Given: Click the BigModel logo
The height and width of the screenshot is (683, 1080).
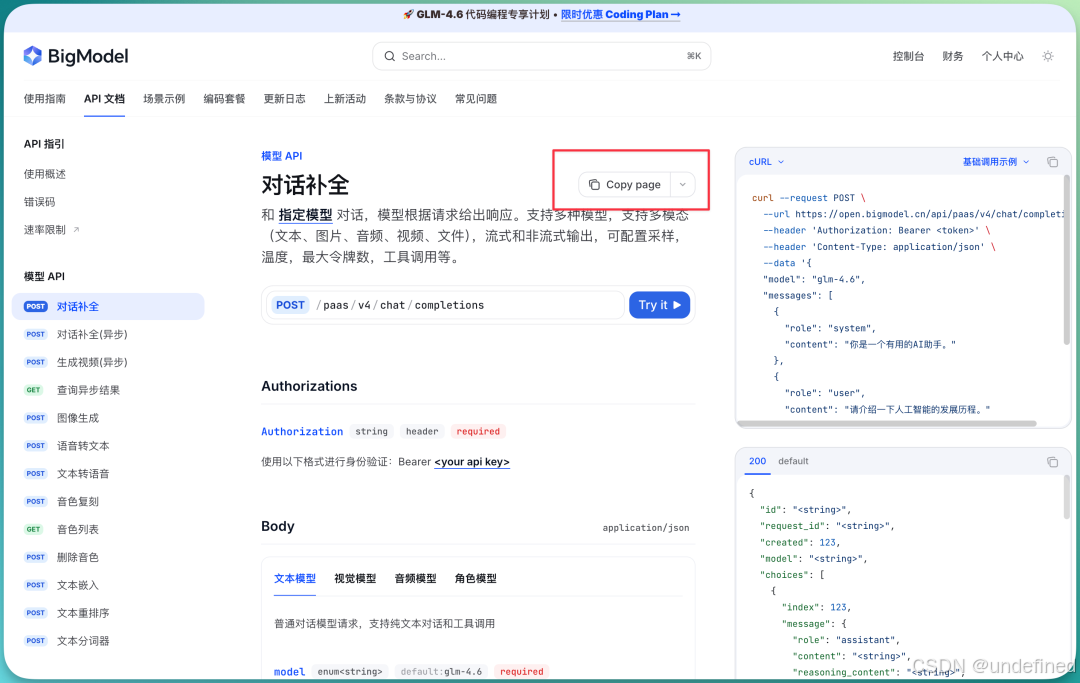Looking at the screenshot, I should 76,56.
